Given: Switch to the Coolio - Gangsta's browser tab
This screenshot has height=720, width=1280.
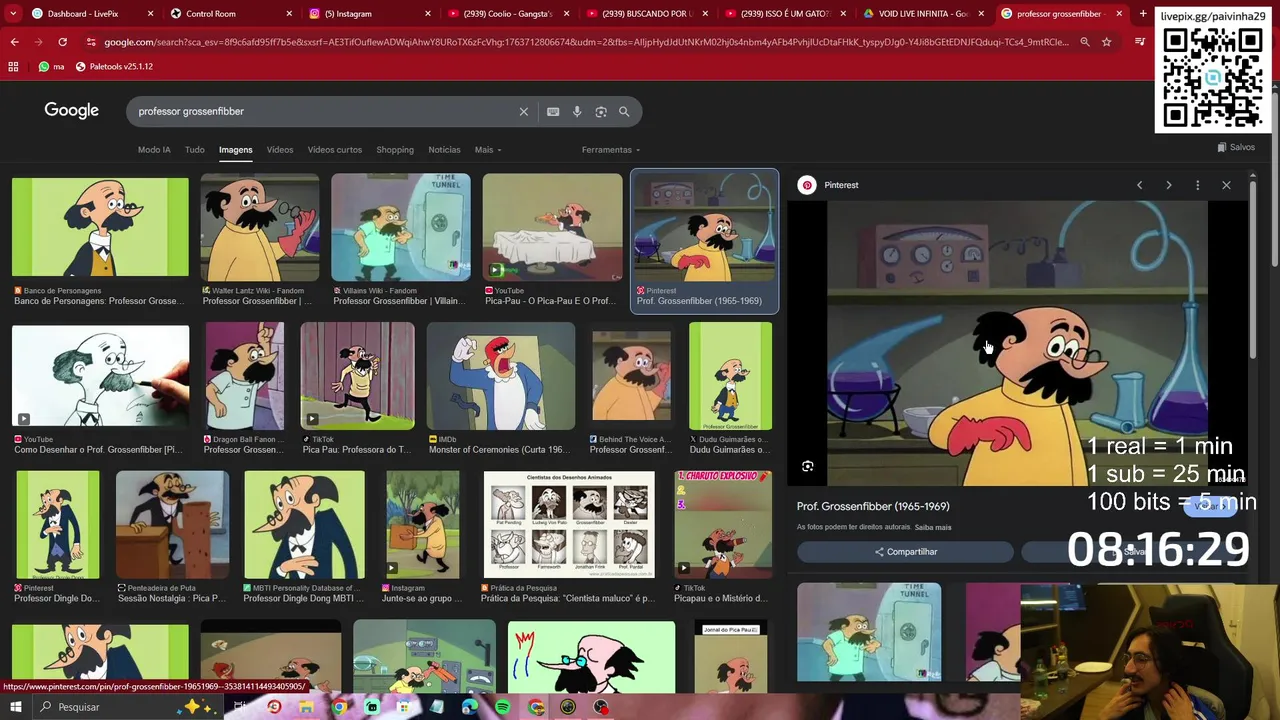Looking at the screenshot, I should point(508,14).
